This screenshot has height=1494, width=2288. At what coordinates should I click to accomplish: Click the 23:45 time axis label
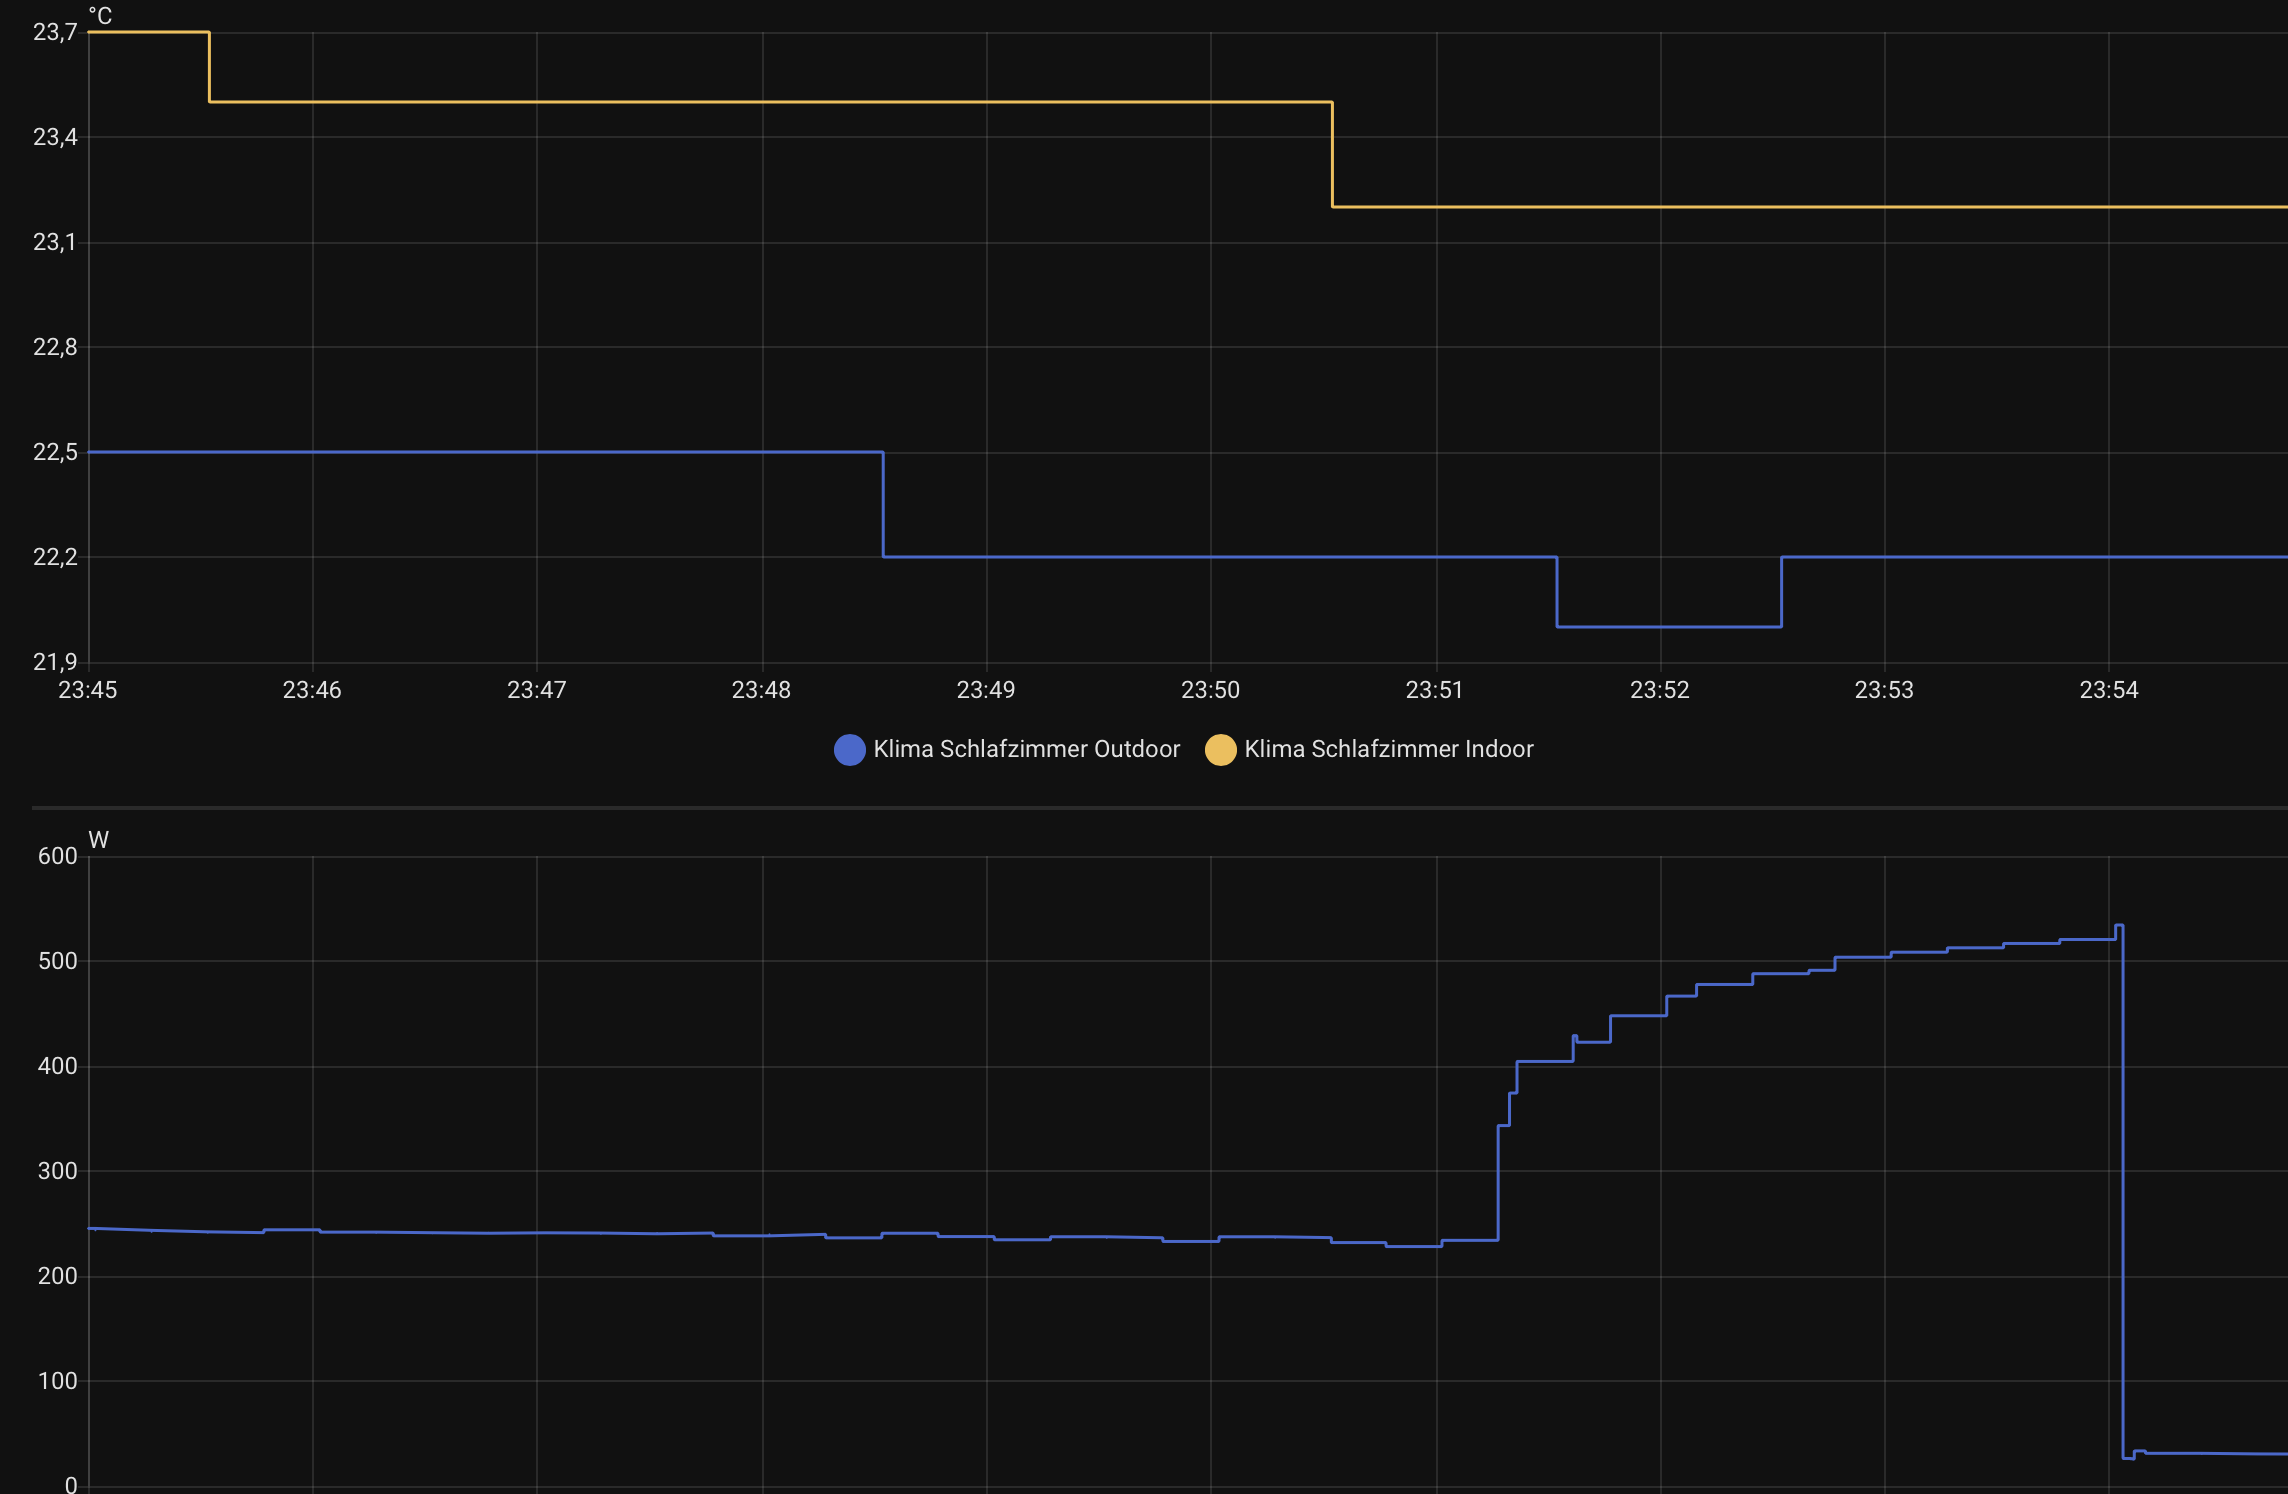pos(88,690)
